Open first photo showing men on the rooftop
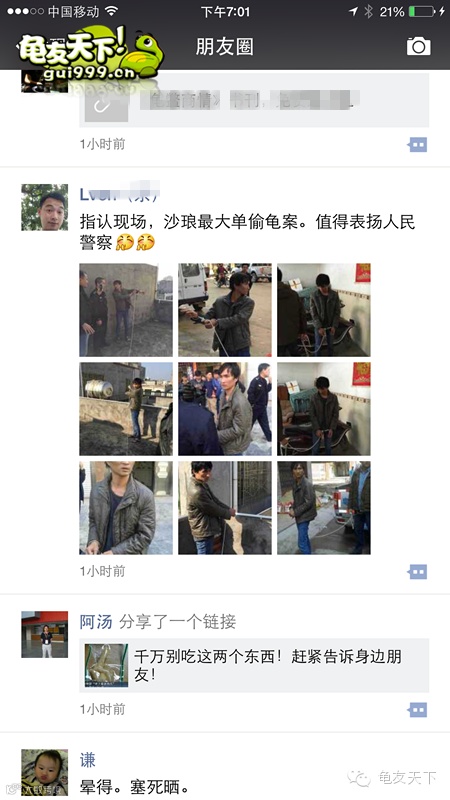450x800 pixels. 126,310
